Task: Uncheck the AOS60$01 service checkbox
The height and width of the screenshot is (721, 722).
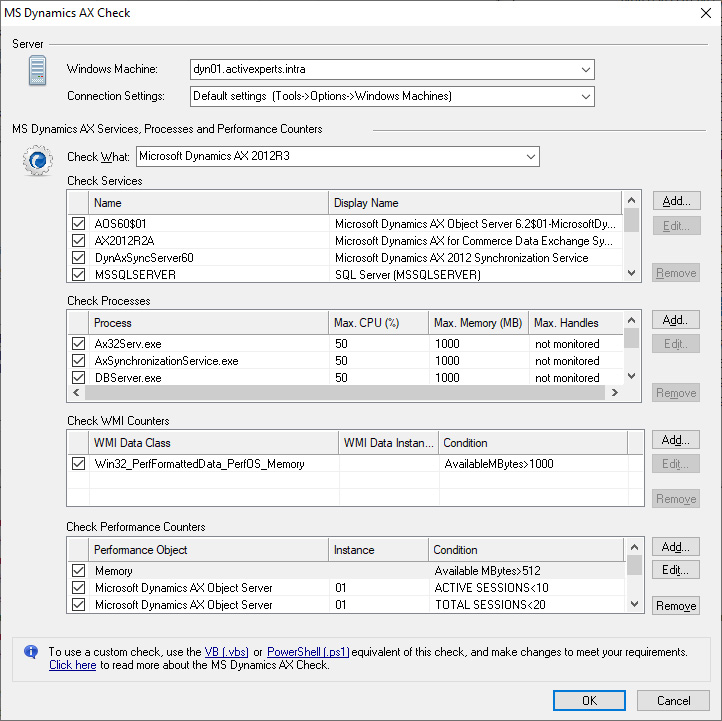Action: coord(78,224)
